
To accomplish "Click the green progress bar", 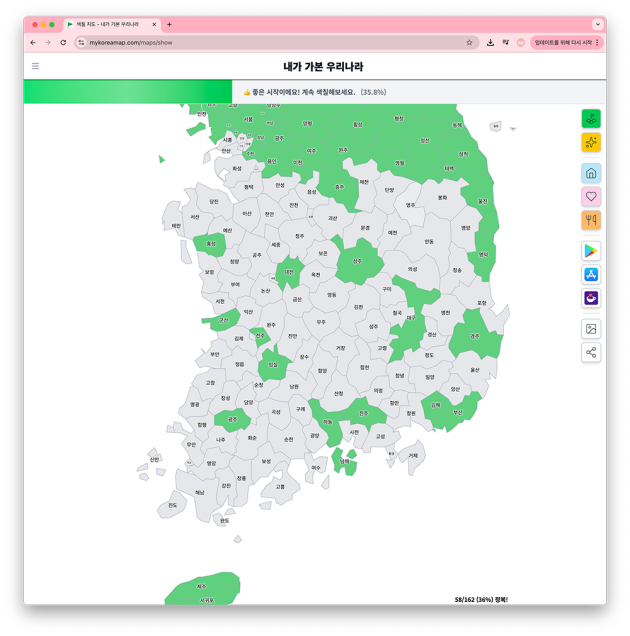I will pyautogui.click(x=128, y=92).
